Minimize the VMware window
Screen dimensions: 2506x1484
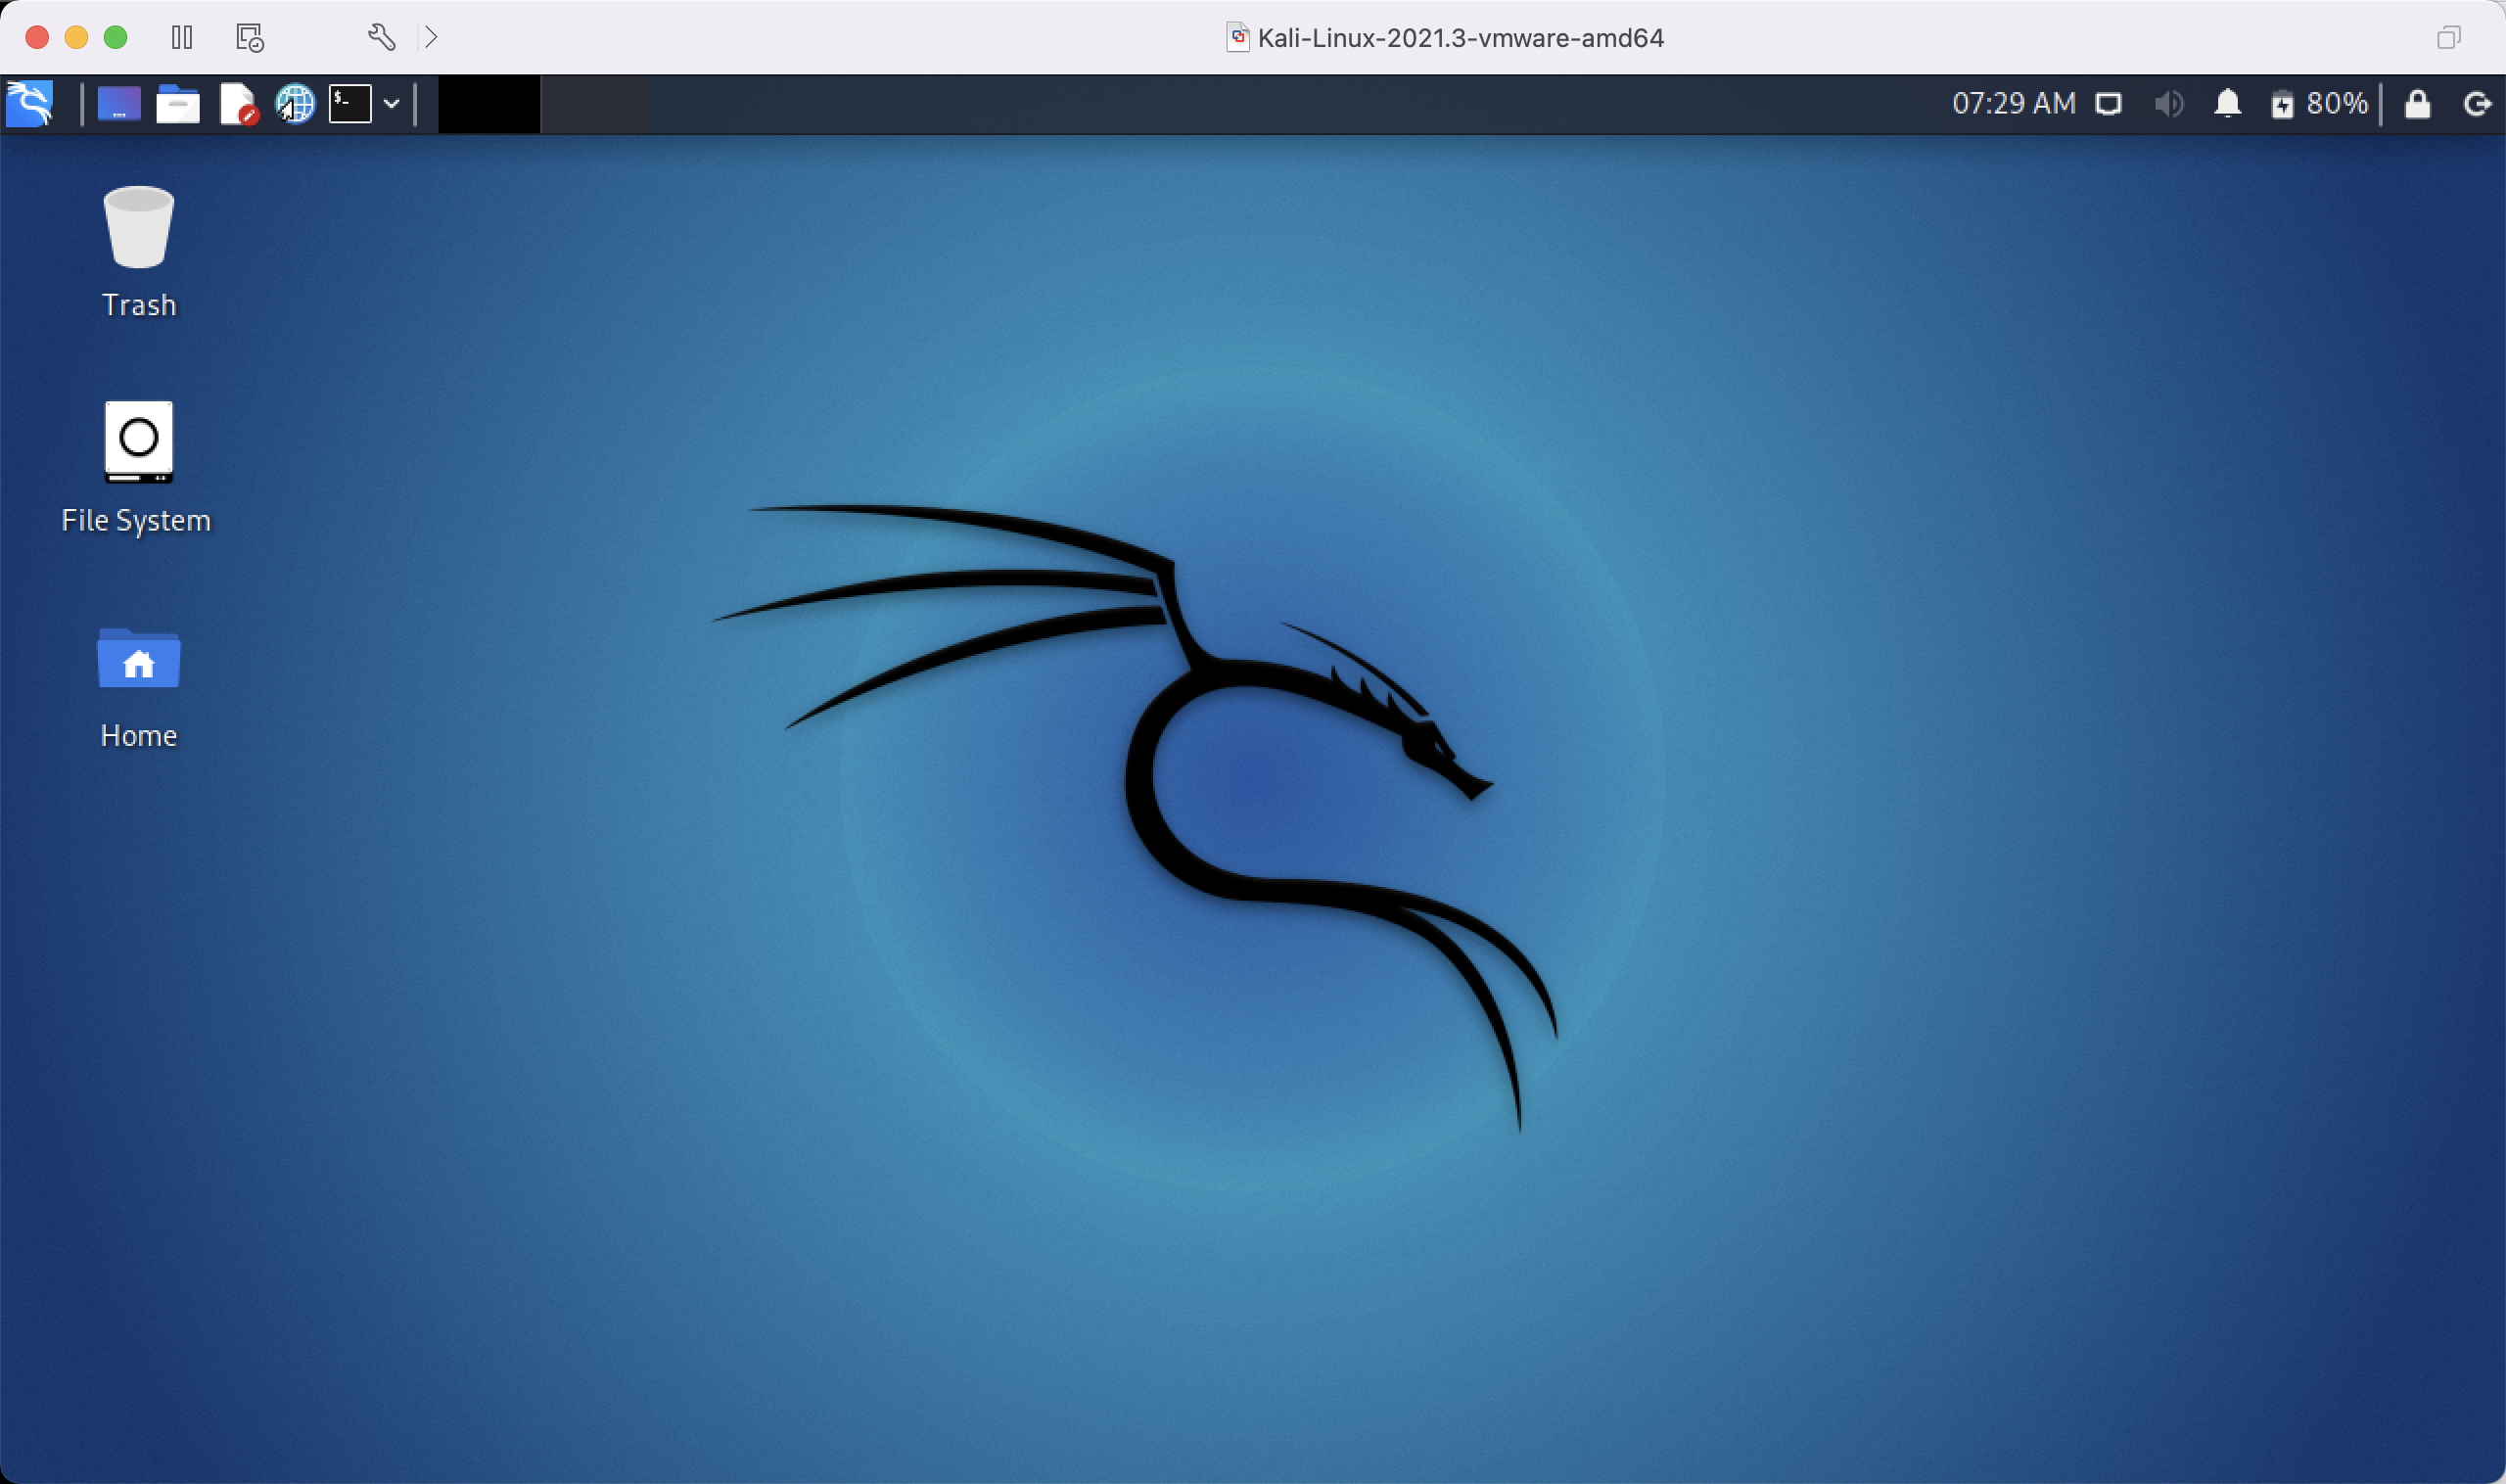[76, 38]
